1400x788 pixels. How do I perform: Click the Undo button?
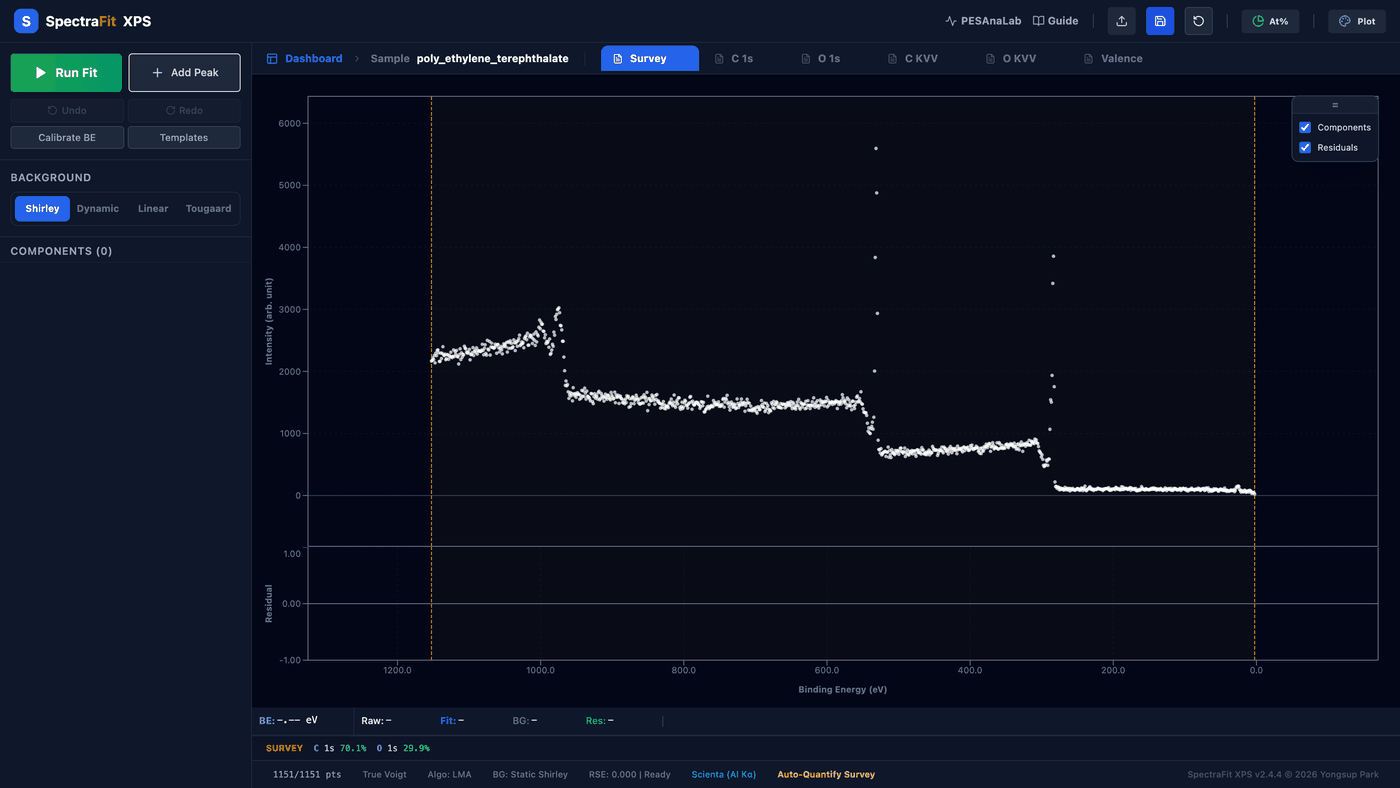point(67,110)
